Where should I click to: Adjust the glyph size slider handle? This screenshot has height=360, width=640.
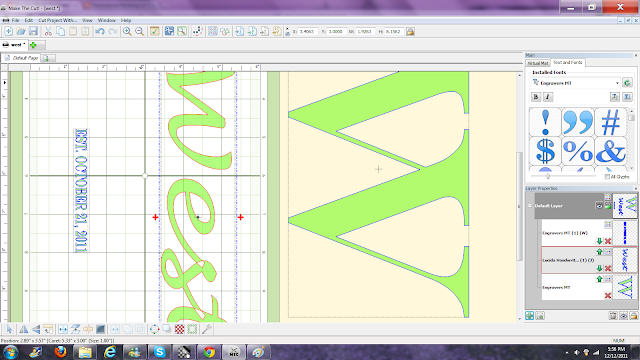[548, 176]
